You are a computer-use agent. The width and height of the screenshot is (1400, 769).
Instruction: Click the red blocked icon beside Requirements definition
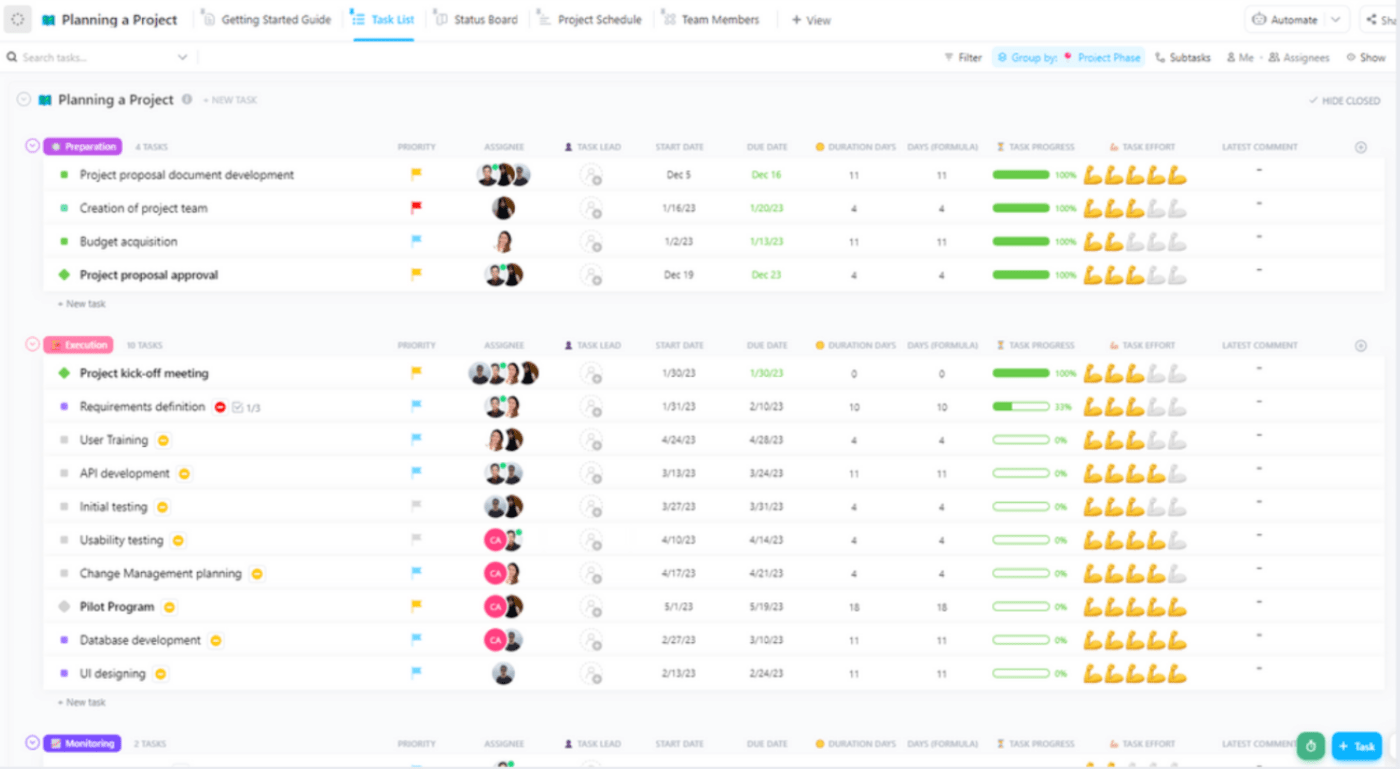[x=220, y=407]
